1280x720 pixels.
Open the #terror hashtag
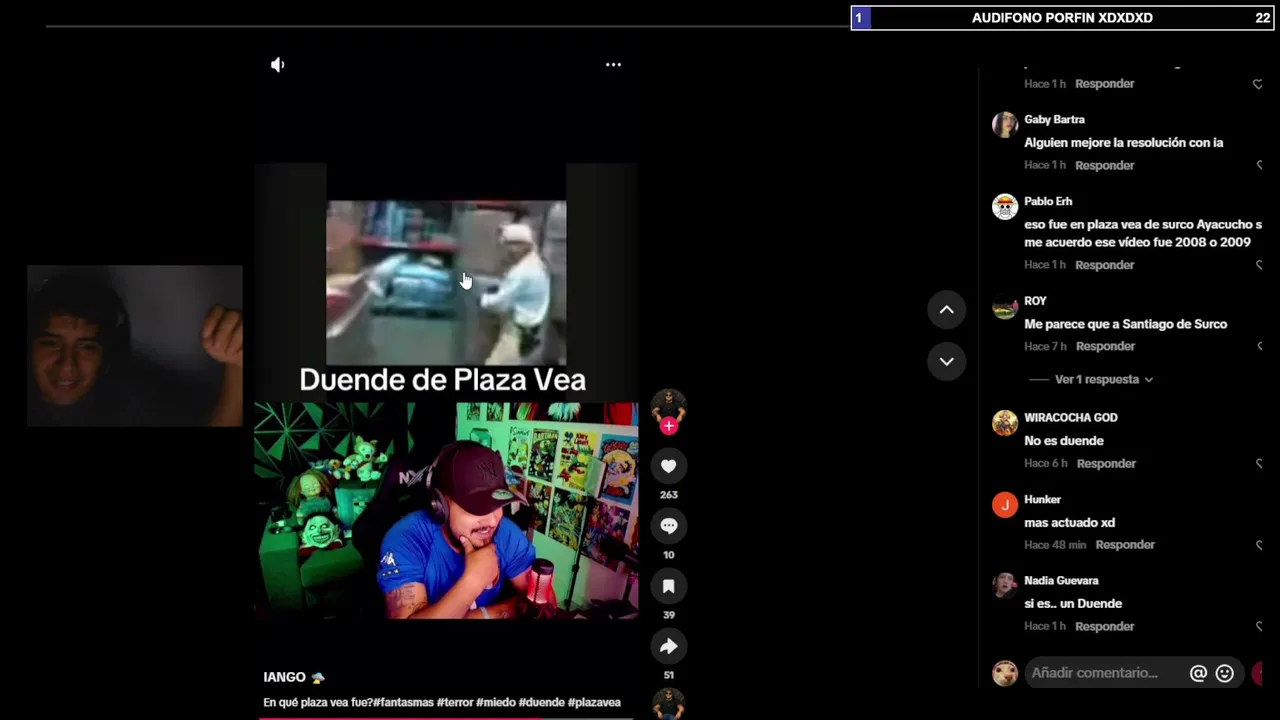(455, 703)
